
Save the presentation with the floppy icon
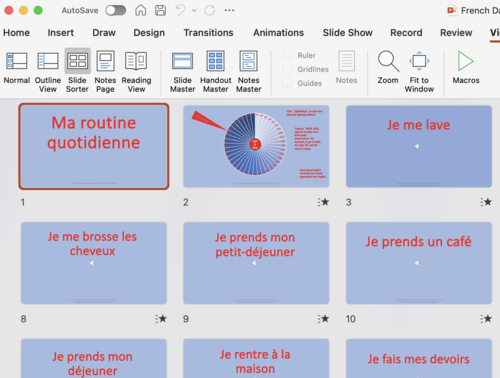(x=160, y=10)
